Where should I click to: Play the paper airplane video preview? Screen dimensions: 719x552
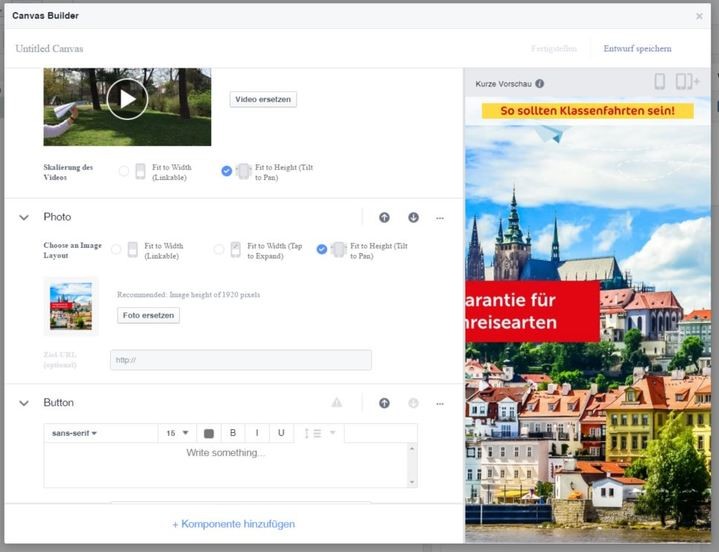tap(127, 99)
